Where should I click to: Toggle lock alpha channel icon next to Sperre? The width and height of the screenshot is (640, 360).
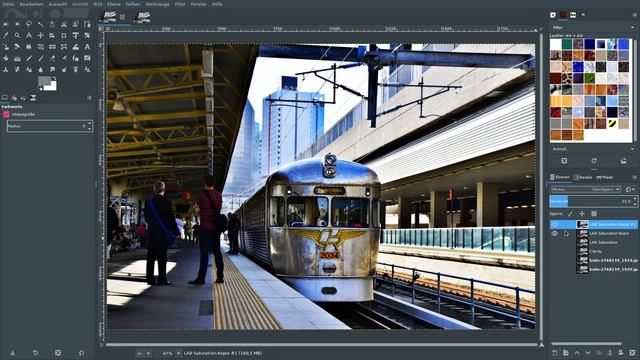pos(593,213)
